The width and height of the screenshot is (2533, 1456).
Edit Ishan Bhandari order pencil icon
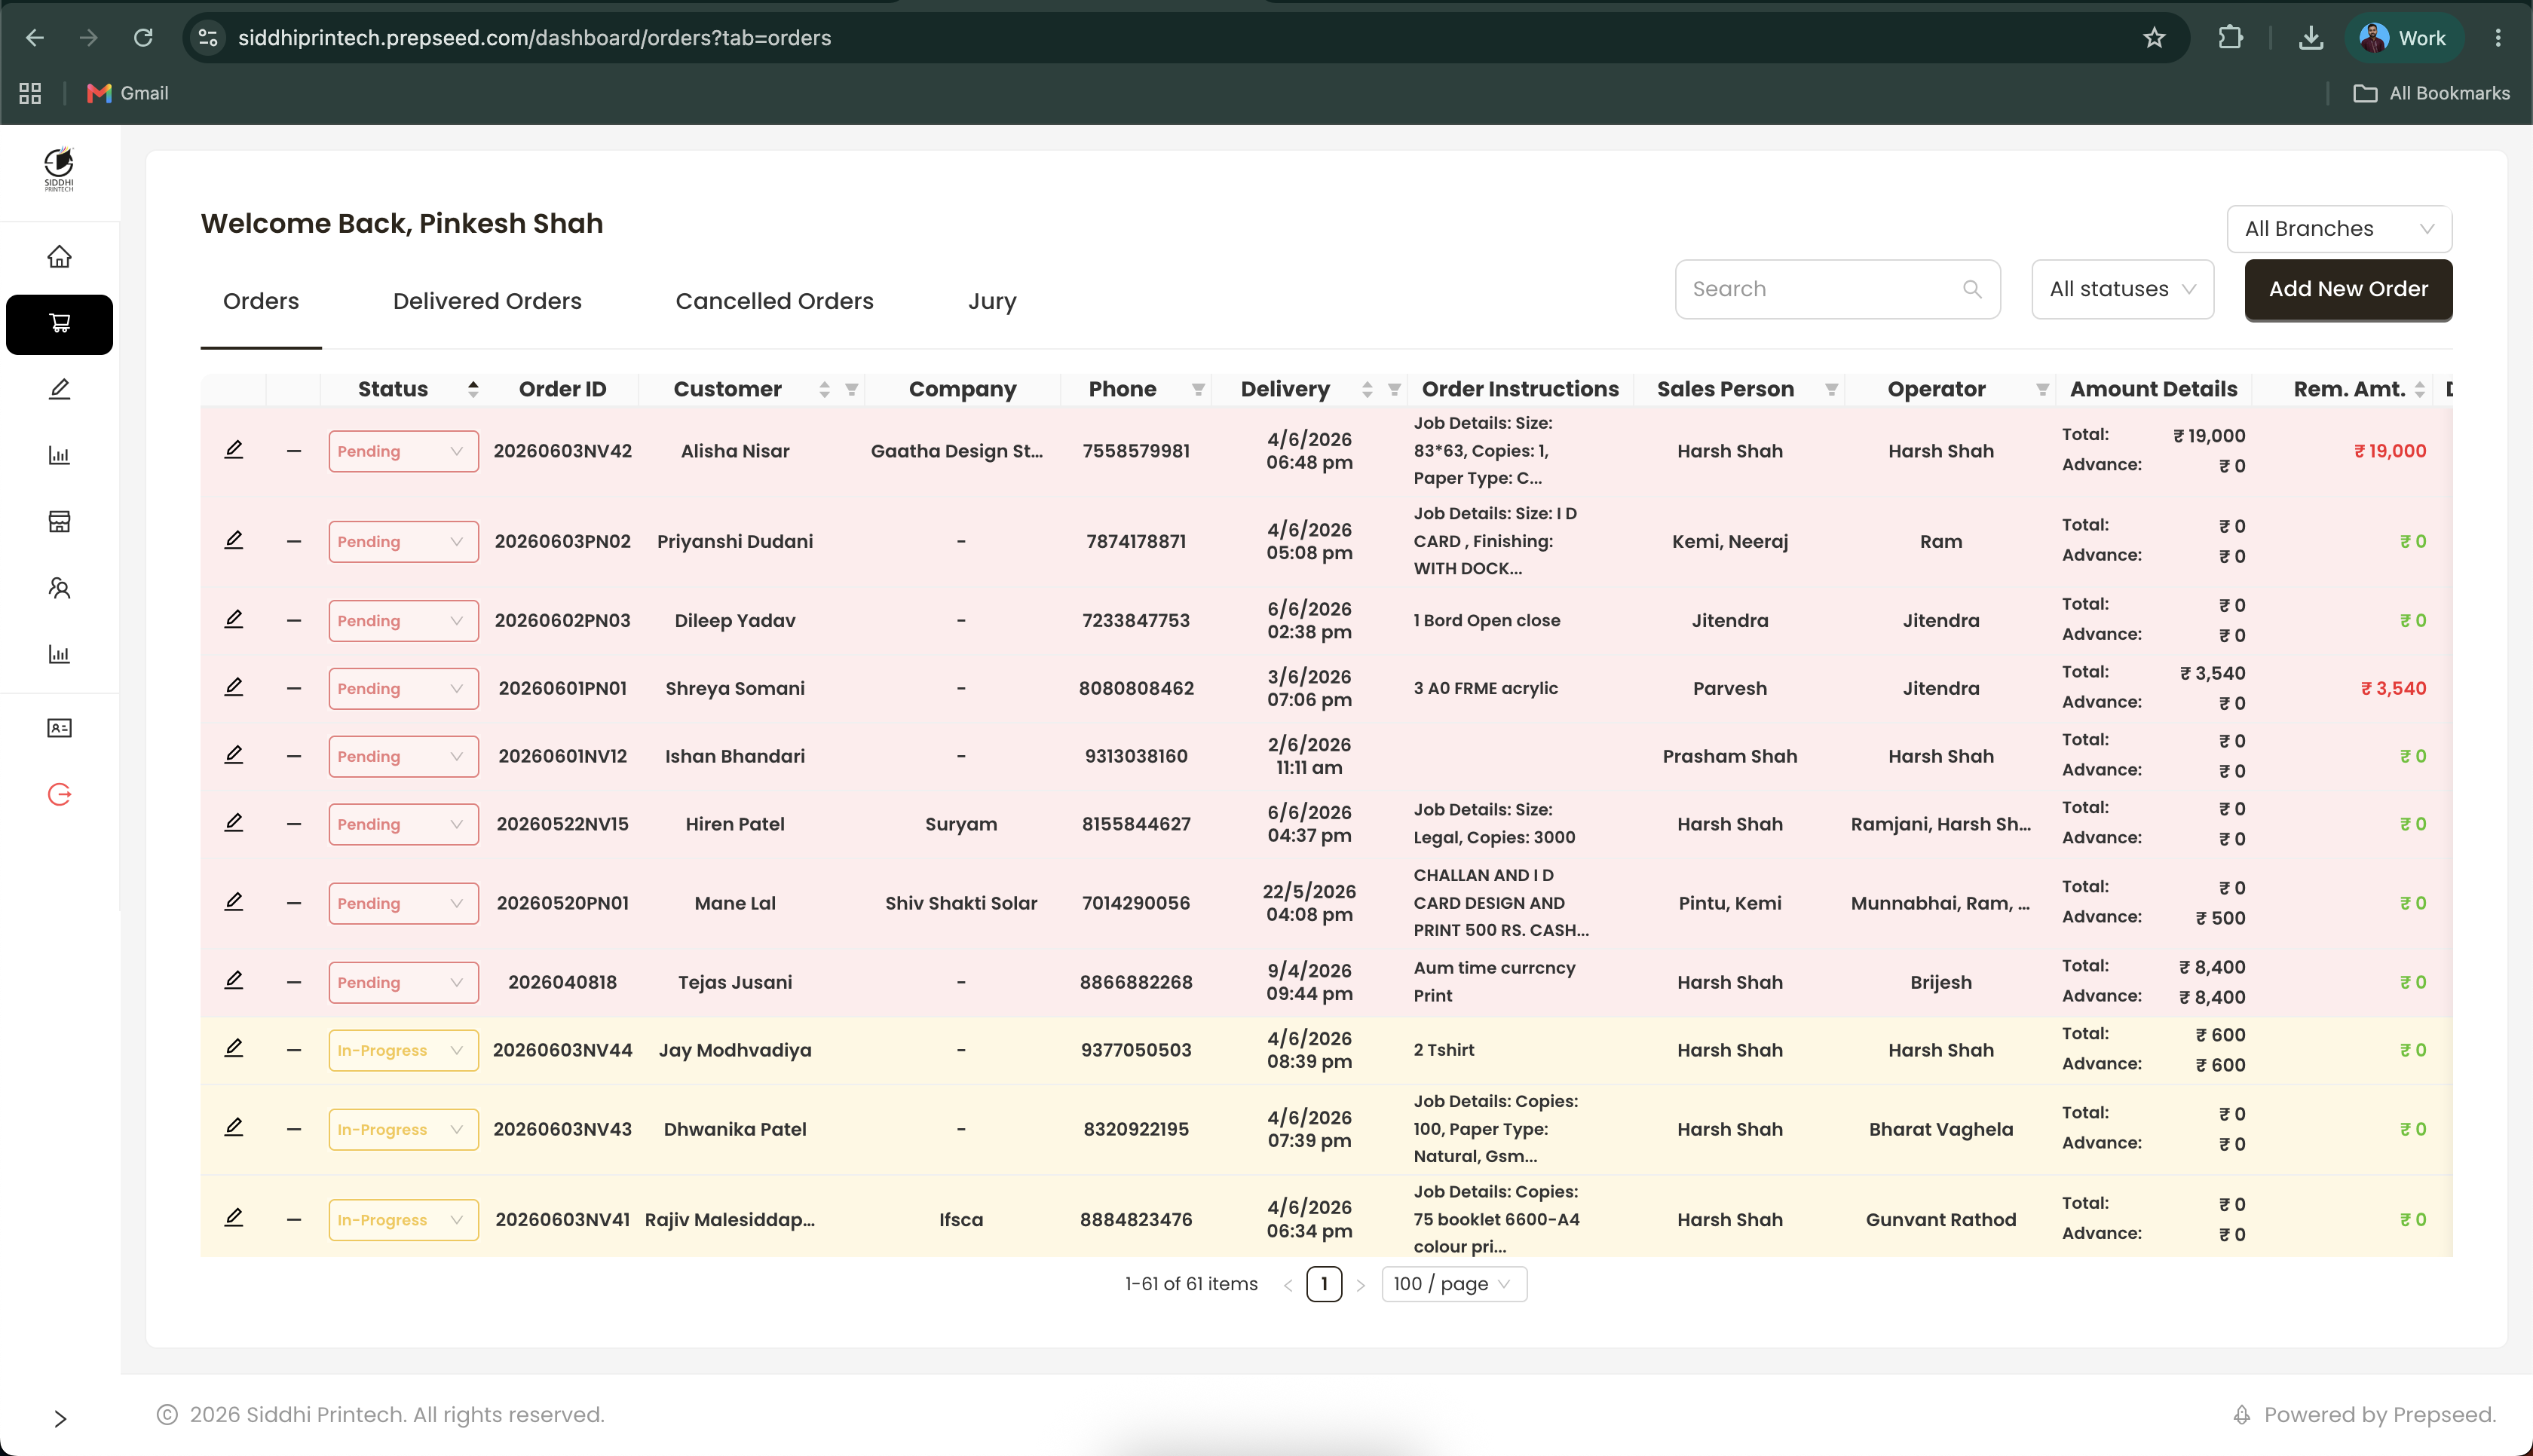click(234, 755)
